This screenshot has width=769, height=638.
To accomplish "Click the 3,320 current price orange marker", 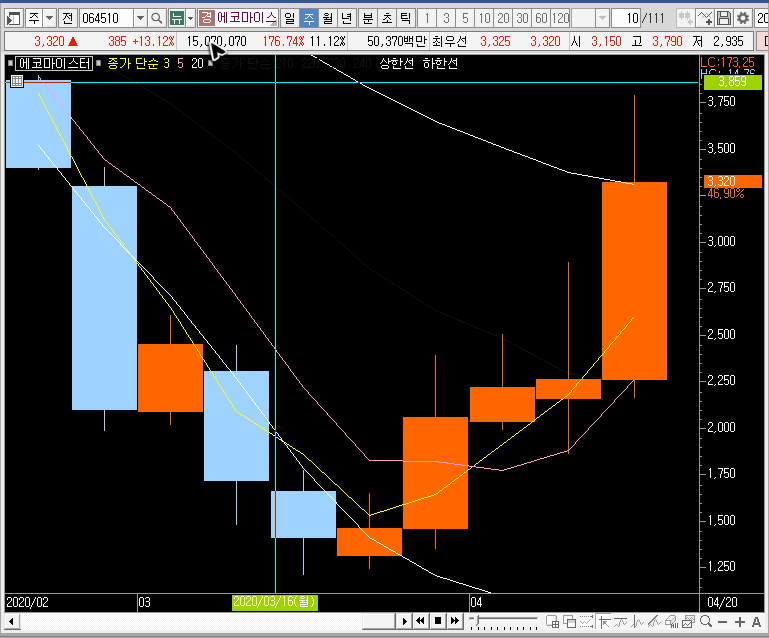I will tap(733, 181).
